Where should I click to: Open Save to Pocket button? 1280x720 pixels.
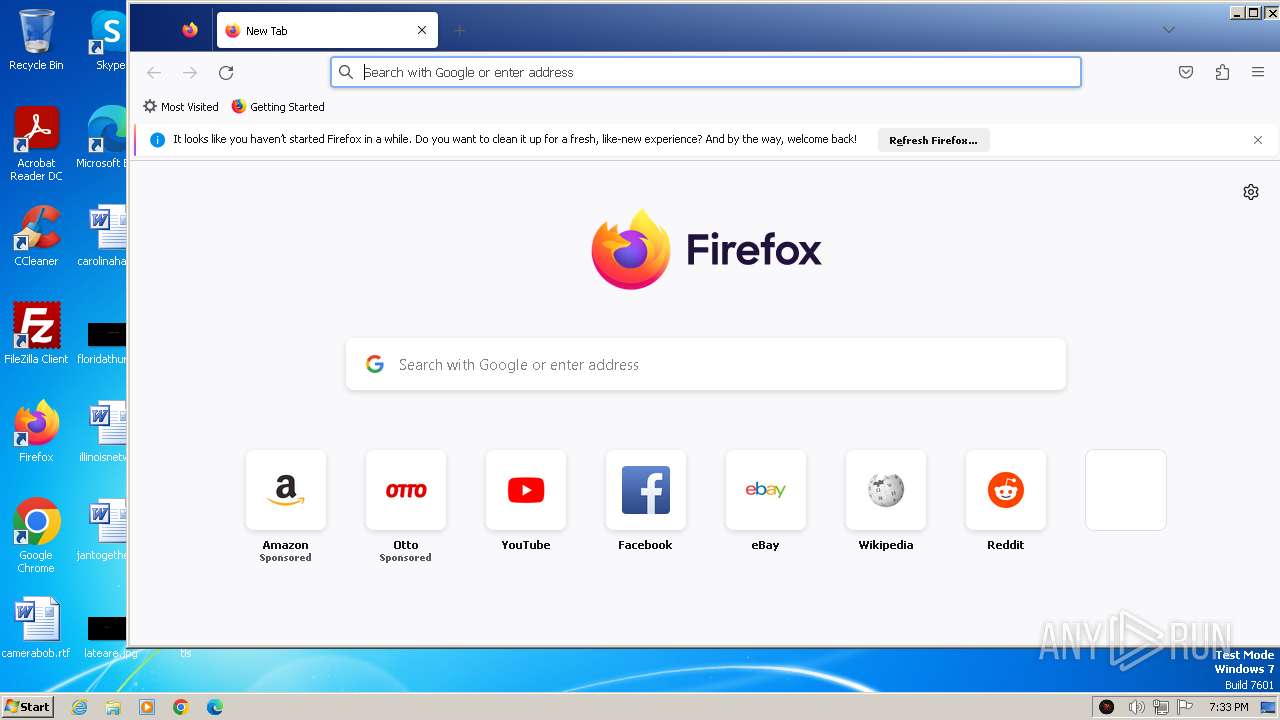(x=1186, y=72)
